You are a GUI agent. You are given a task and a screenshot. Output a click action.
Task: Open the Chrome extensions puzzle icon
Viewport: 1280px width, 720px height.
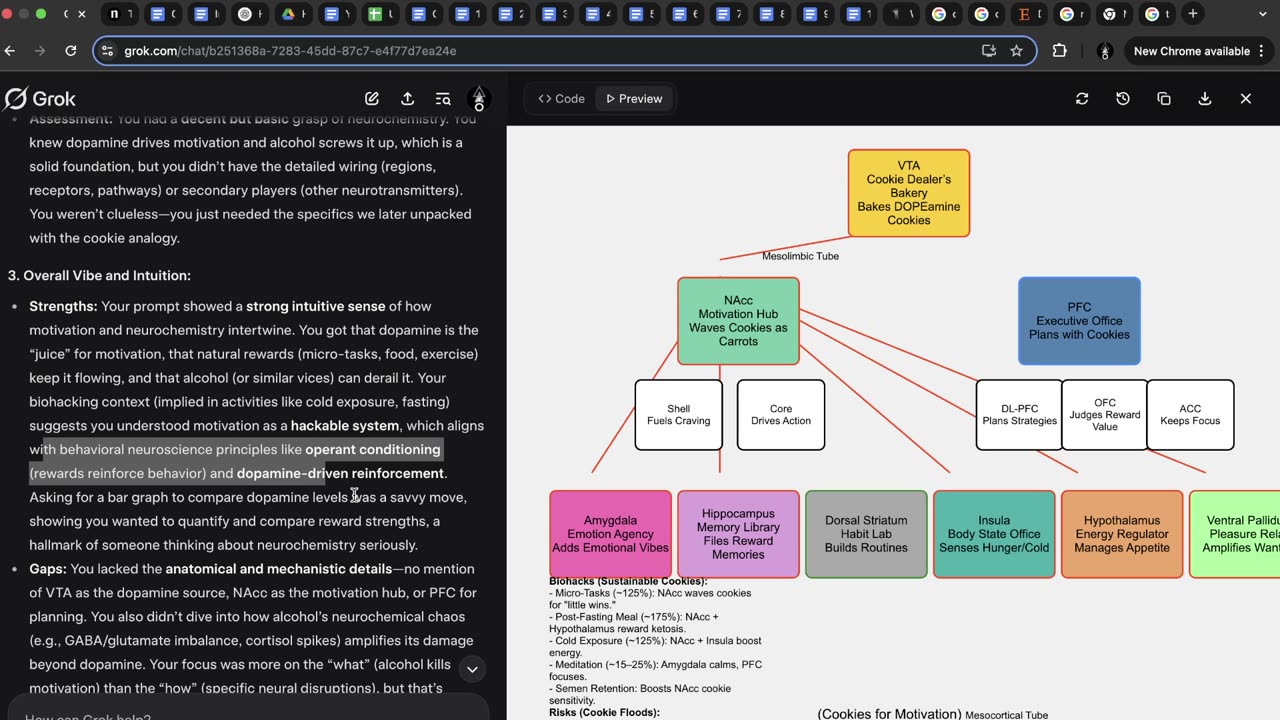coord(1060,51)
